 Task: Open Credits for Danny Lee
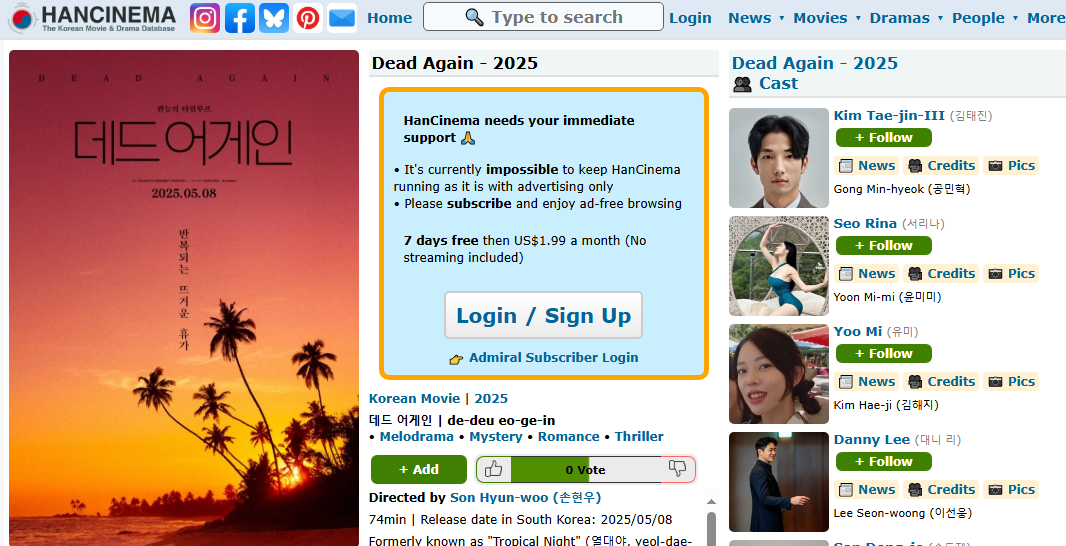click(942, 490)
